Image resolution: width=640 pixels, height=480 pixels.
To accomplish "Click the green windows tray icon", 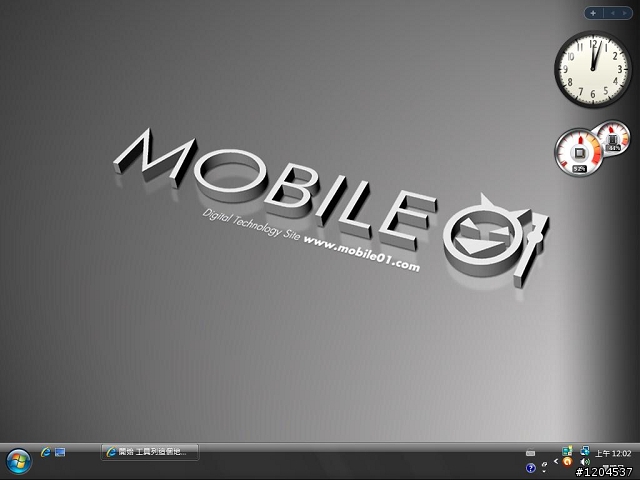I will [x=567, y=451].
